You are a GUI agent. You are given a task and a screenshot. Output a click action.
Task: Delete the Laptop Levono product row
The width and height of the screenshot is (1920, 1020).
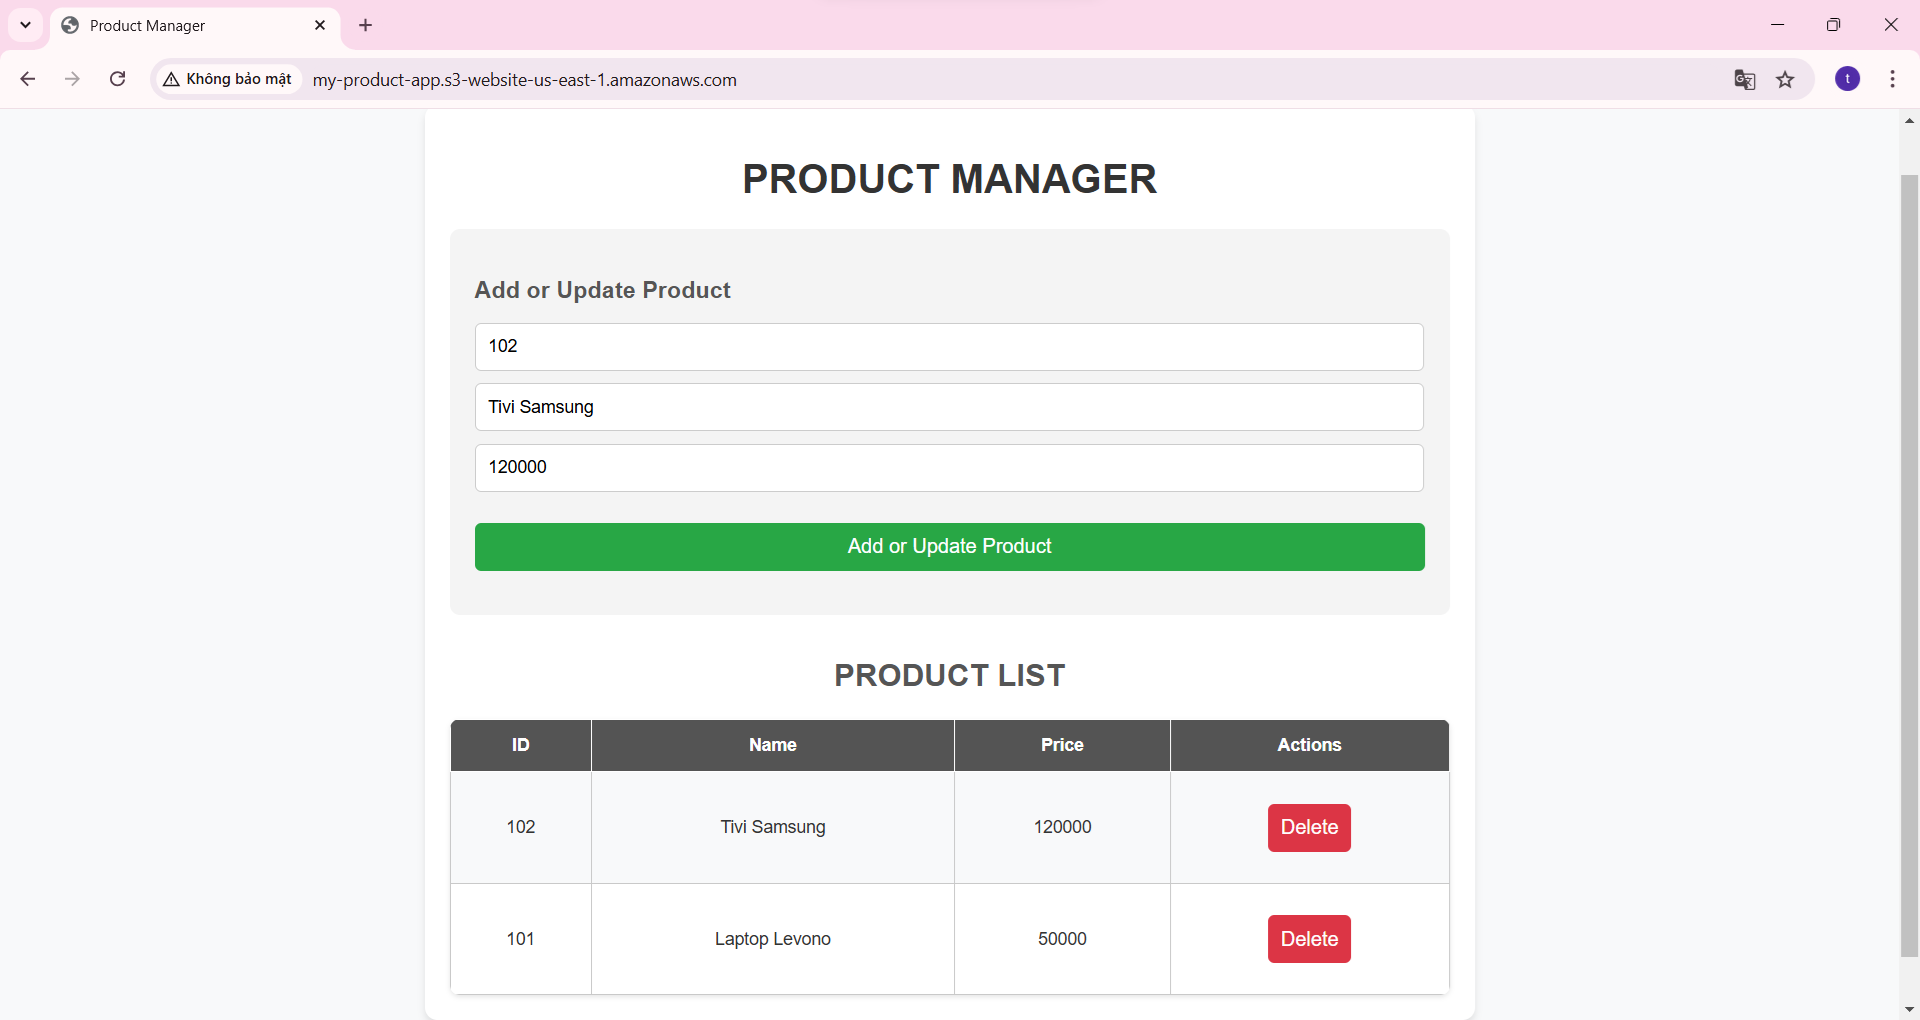click(1309, 939)
